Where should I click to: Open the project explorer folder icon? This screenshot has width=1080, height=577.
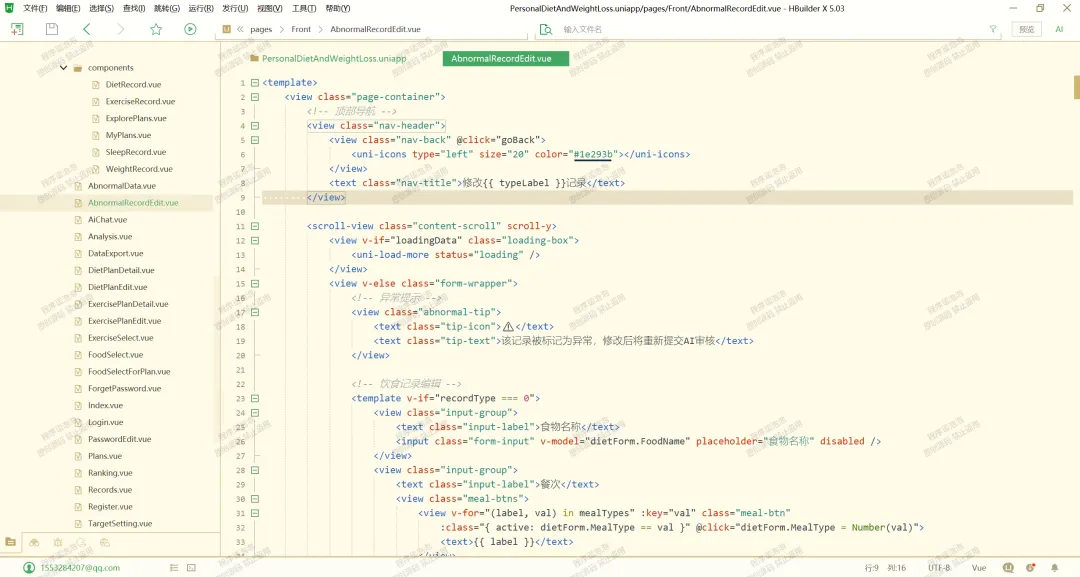10,542
